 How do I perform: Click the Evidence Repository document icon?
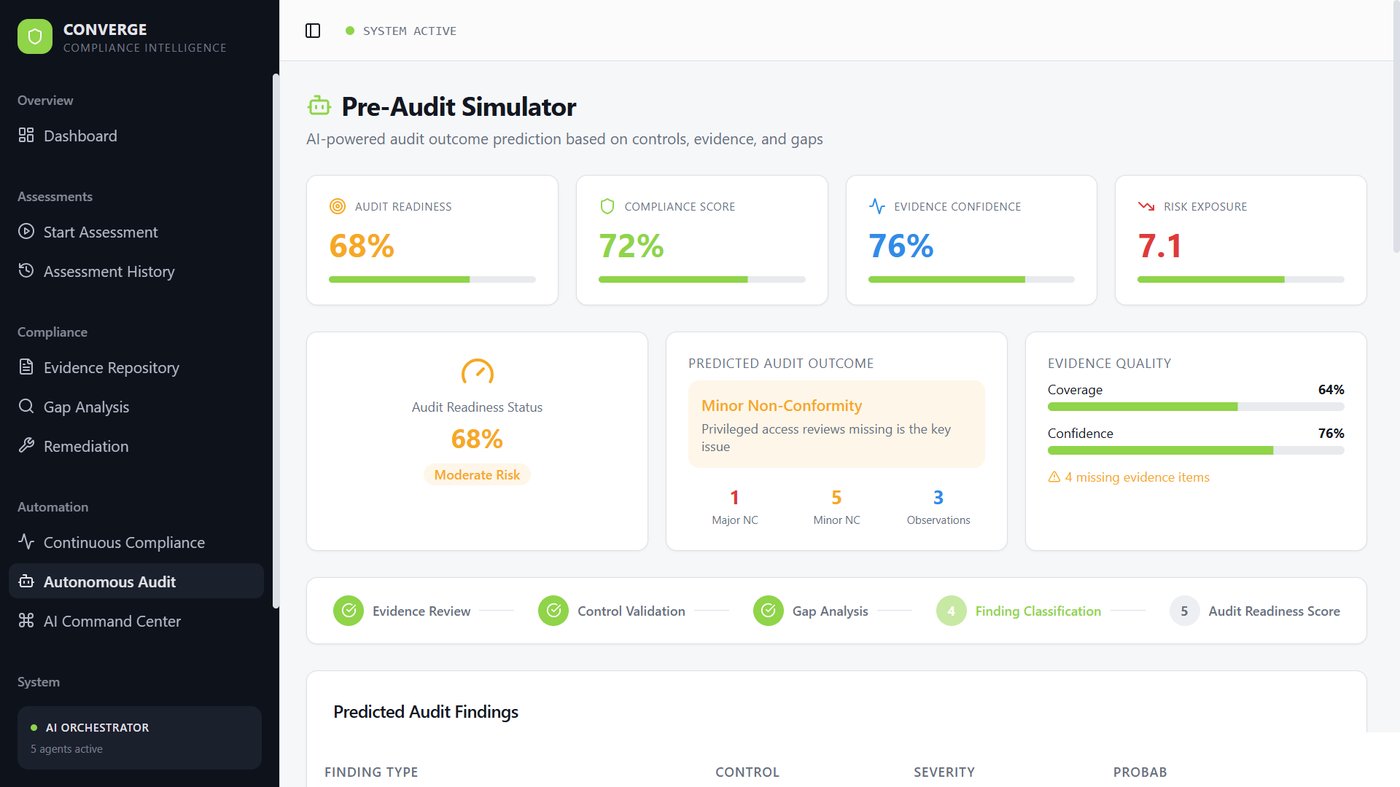click(x=26, y=367)
